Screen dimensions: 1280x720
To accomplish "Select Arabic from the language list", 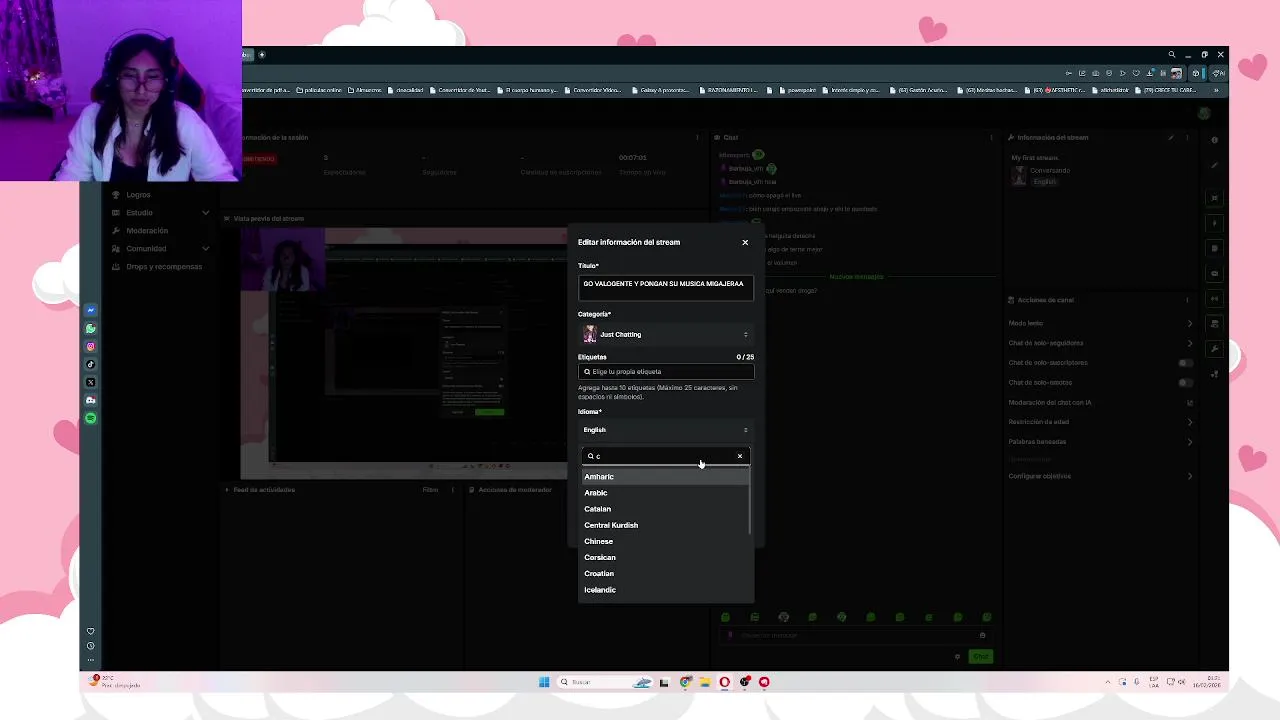I will (665, 493).
